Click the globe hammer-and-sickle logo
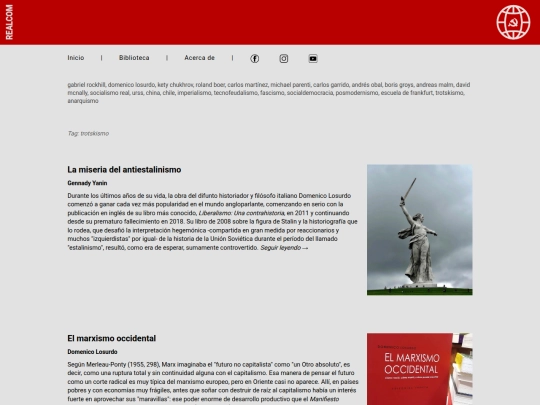 pos(513,22)
